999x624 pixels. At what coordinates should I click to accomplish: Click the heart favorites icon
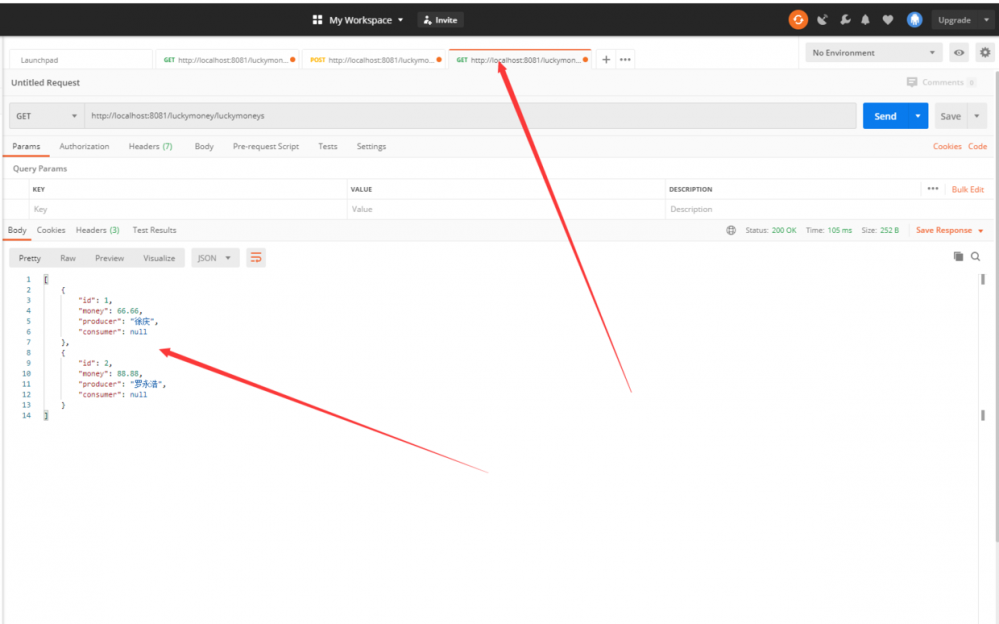pos(888,19)
